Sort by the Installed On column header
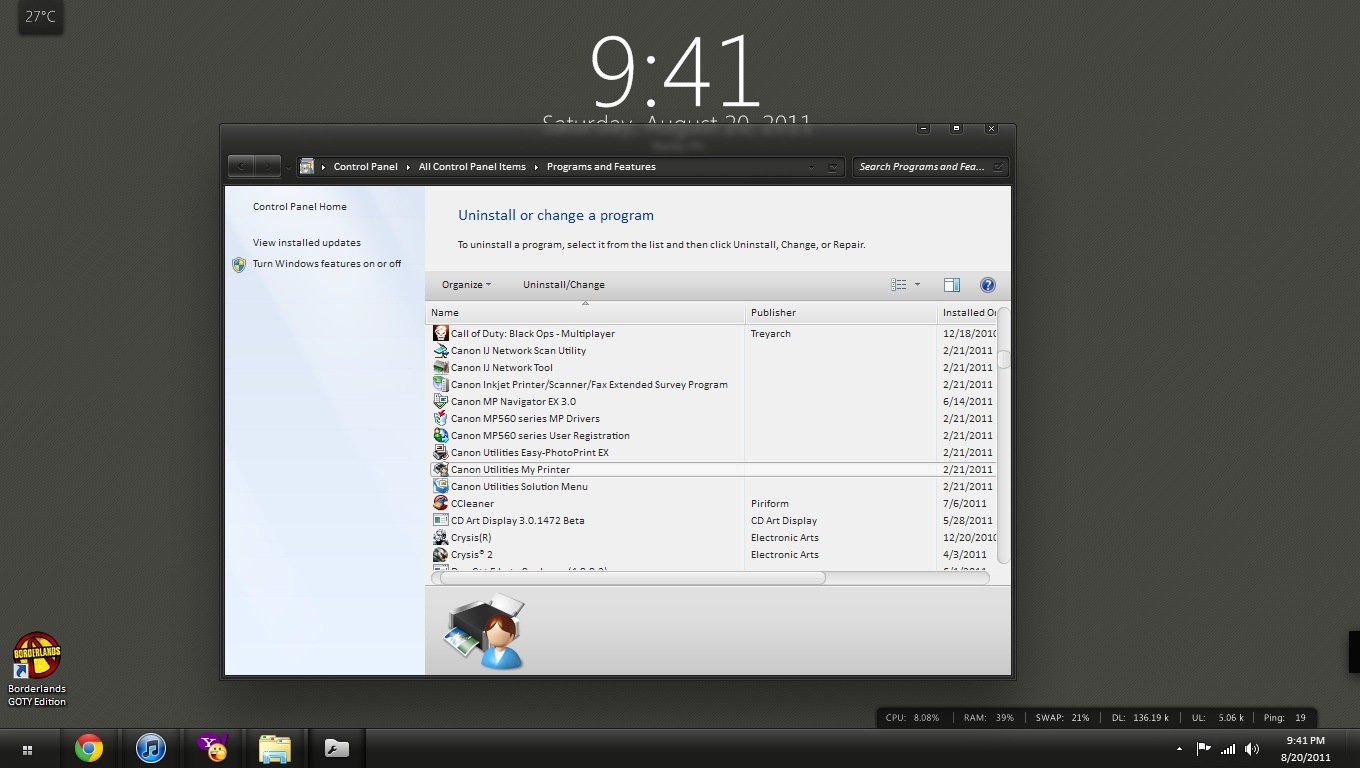The image size is (1360, 768). pos(968,313)
